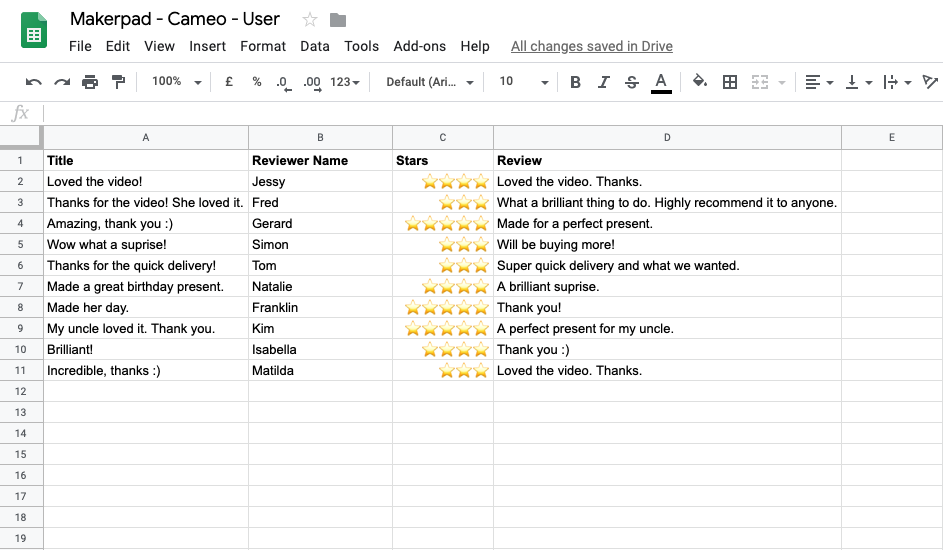Open the Default (Ari... font dropdown
Image resolution: width=943 pixels, height=550 pixels.
[x=429, y=82]
